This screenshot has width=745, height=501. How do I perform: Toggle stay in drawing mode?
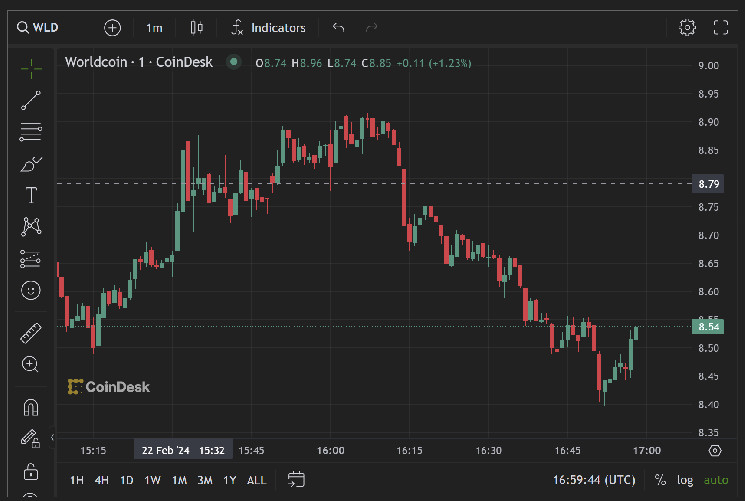pos(30,438)
